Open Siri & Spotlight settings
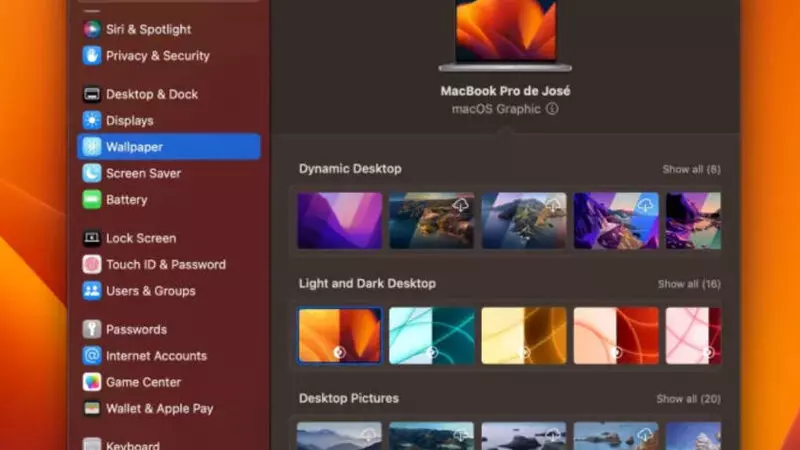This screenshot has height=450, width=800. tap(148, 29)
